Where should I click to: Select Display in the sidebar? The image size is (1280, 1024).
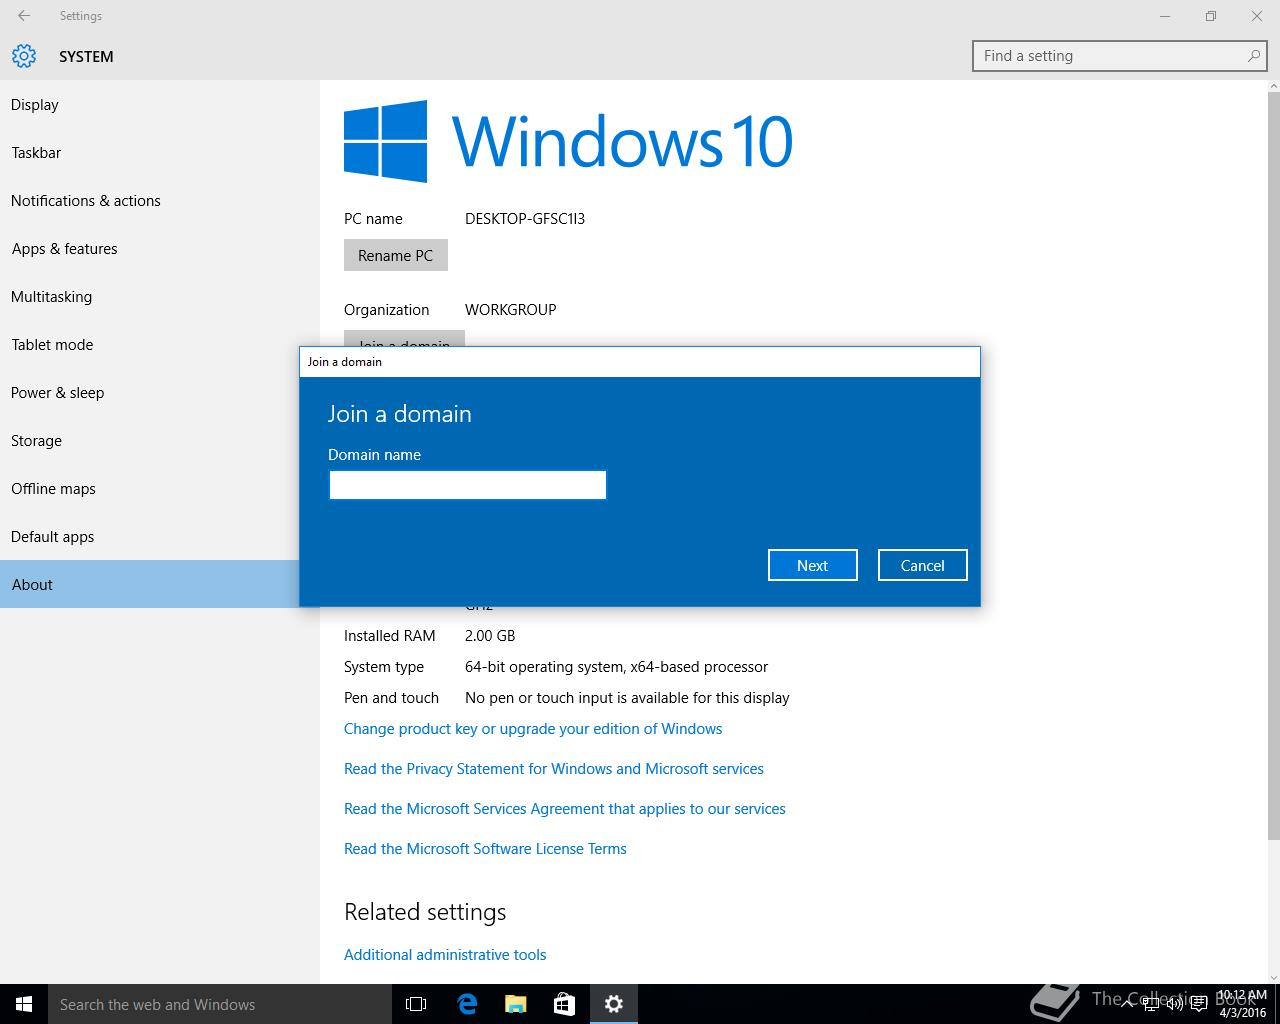[x=35, y=105]
